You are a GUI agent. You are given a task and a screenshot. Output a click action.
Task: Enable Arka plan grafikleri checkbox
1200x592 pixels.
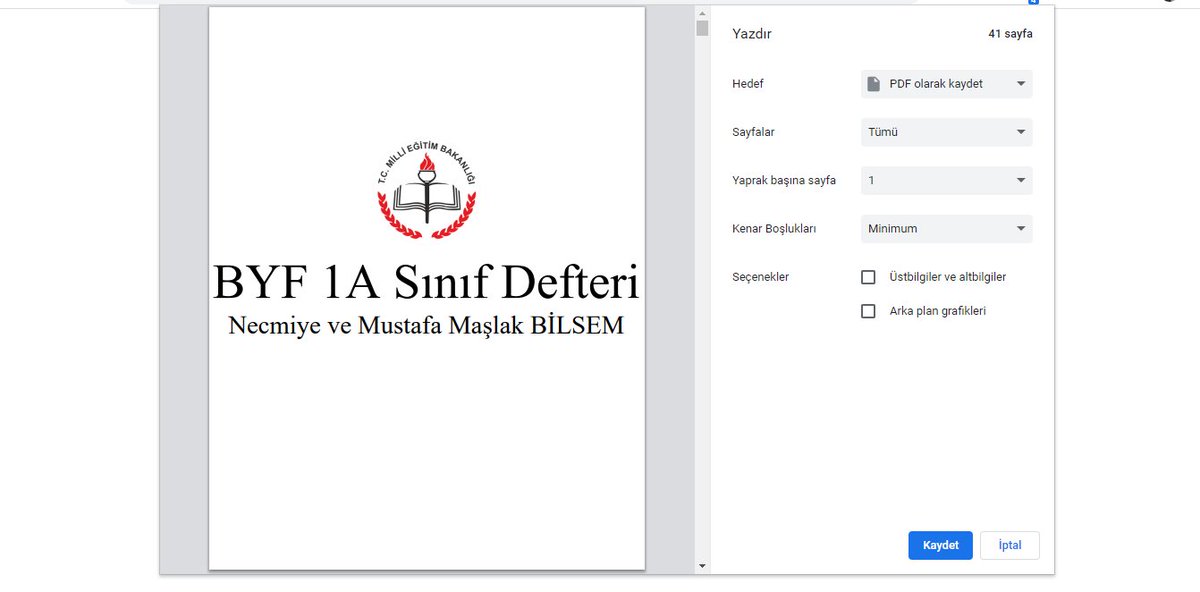868,311
